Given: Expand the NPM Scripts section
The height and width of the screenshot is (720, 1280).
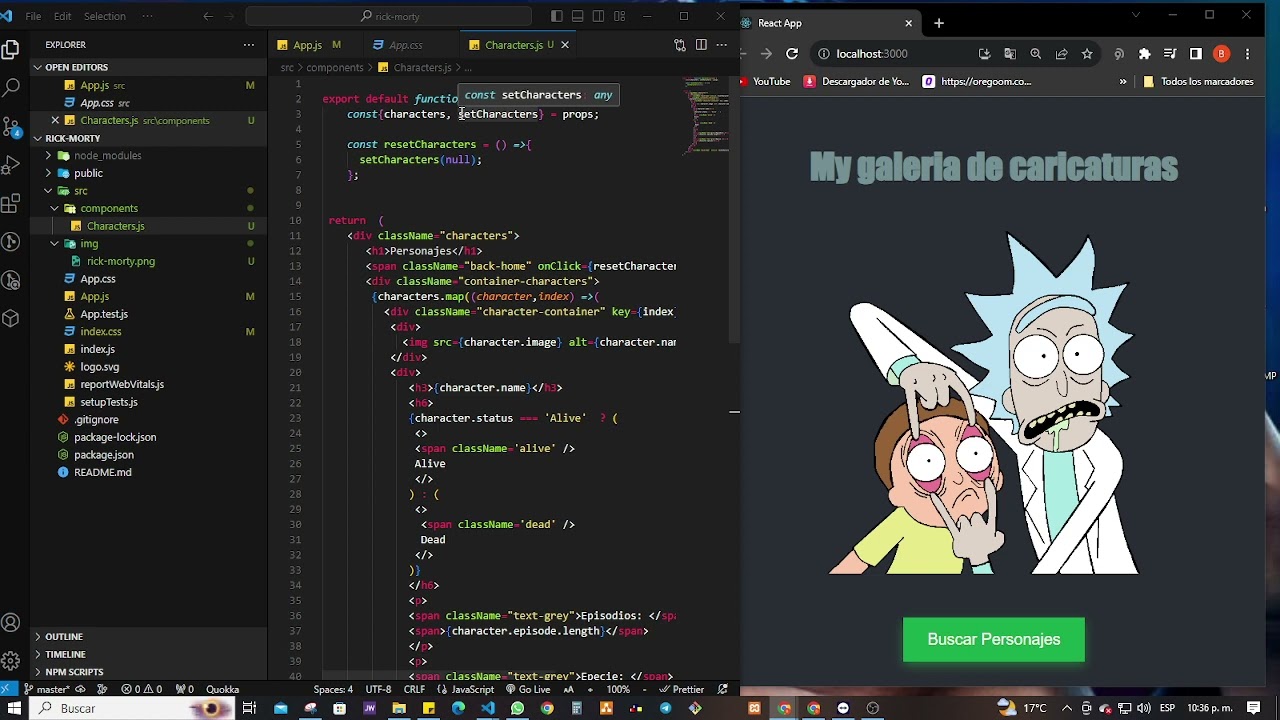Looking at the screenshot, I should (74, 672).
